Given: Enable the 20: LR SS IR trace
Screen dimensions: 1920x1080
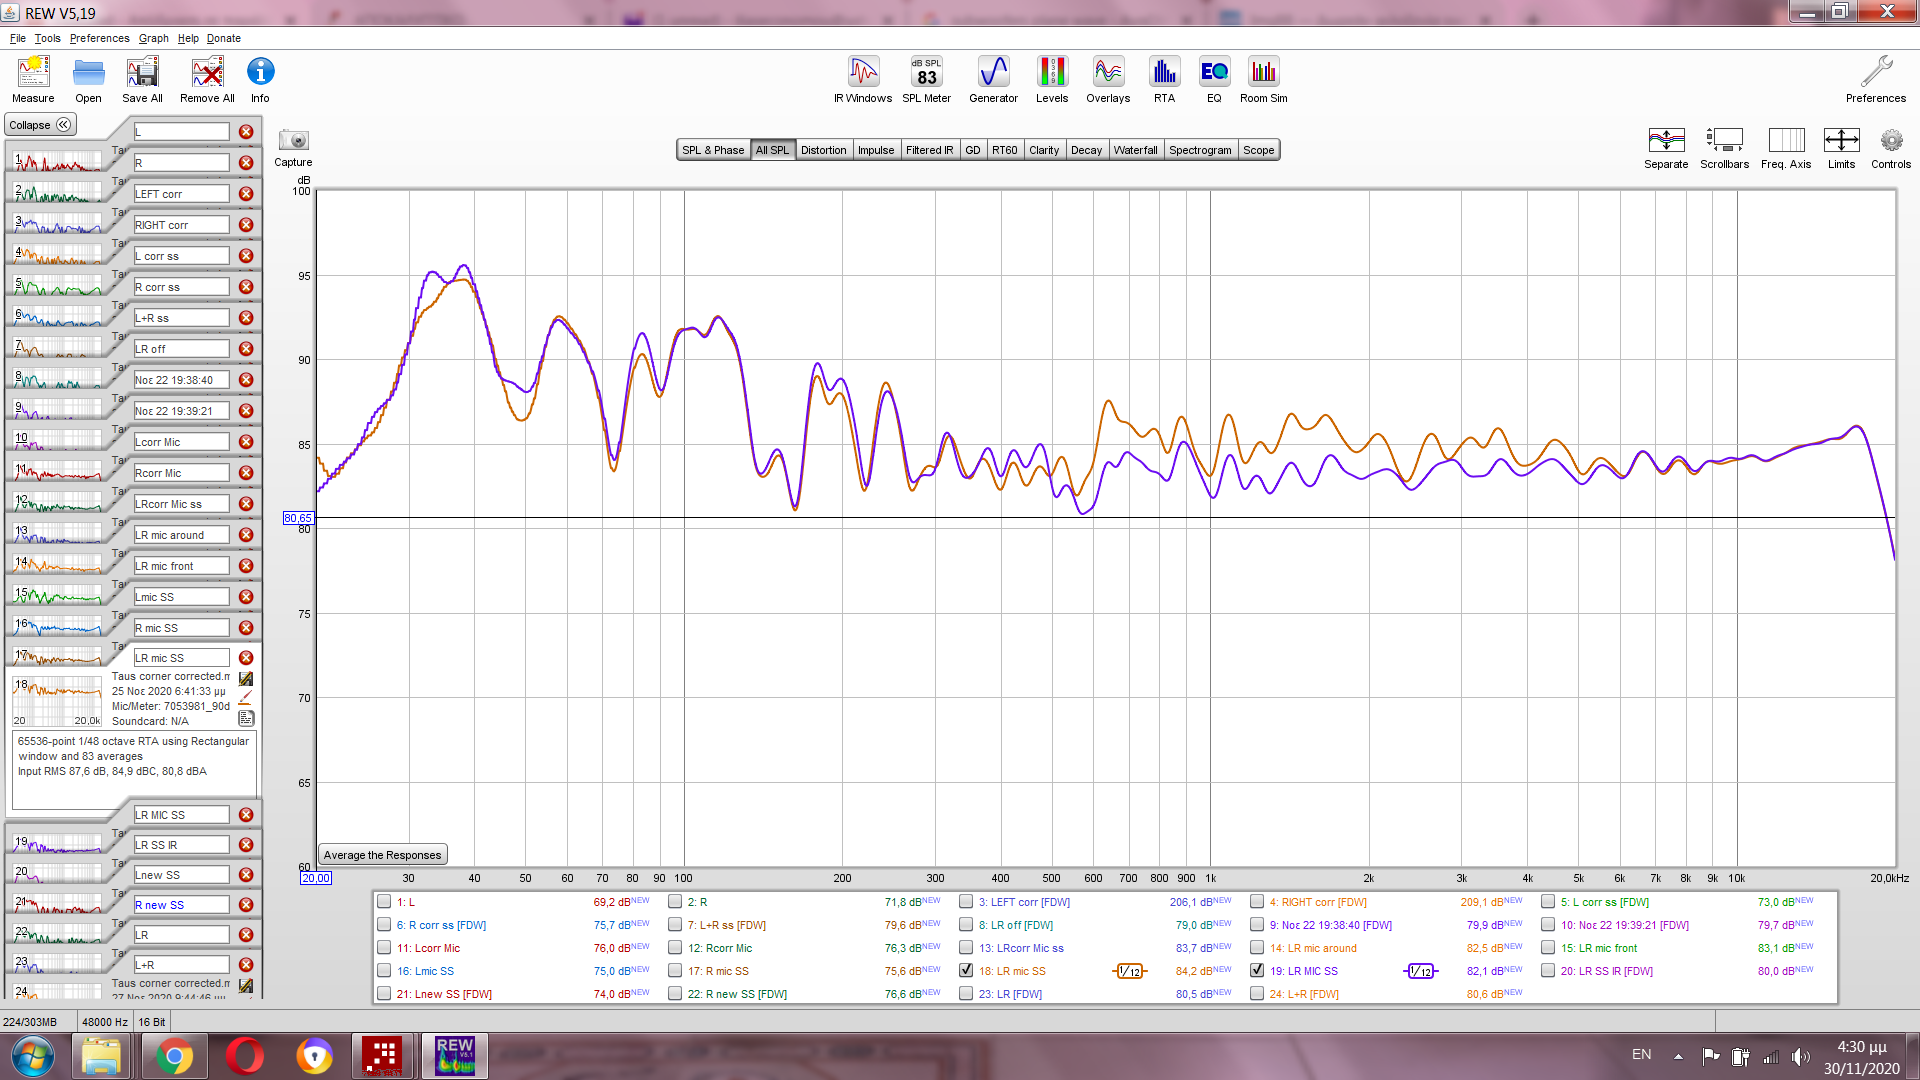Looking at the screenshot, I should (1548, 971).
